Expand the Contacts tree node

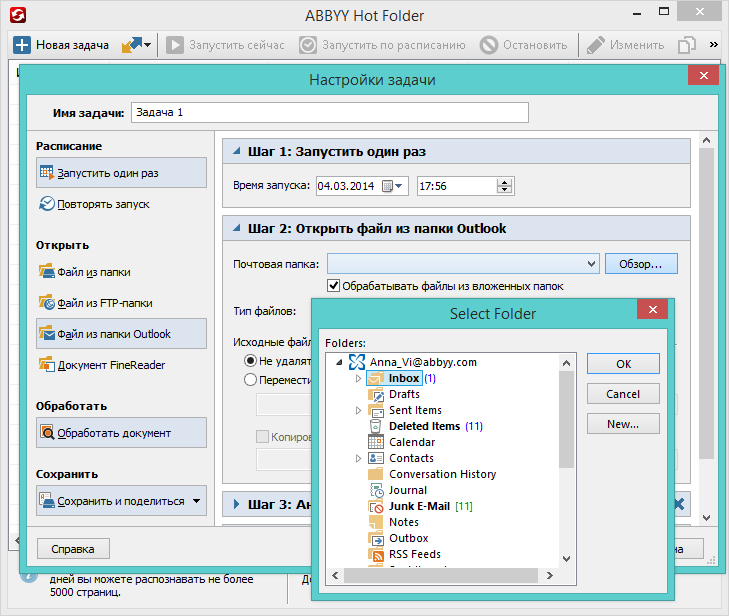358,458
